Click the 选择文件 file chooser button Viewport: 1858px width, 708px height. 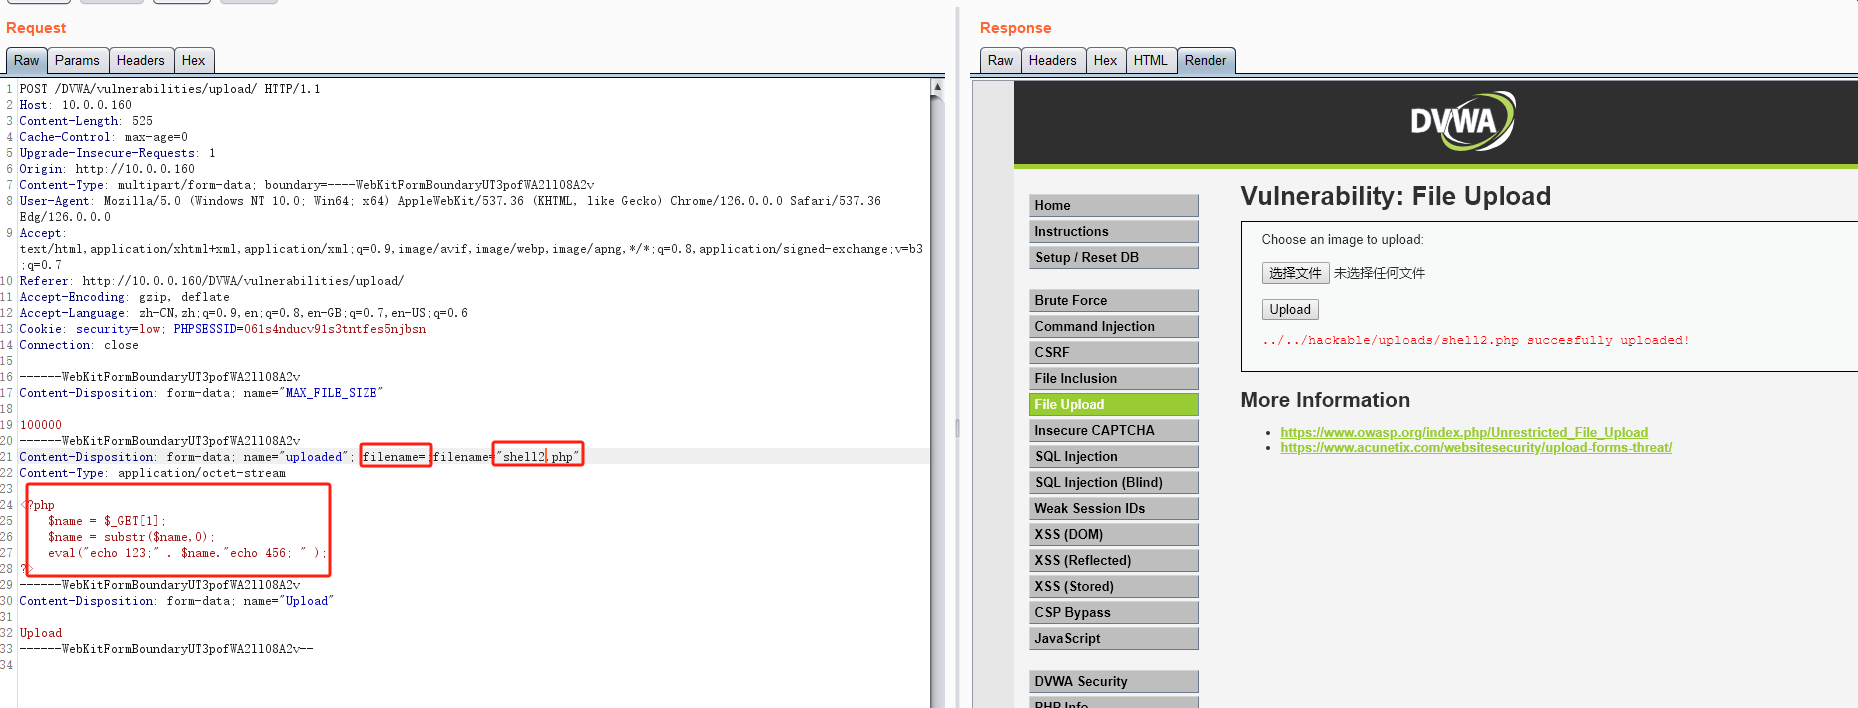(1295, 273)
